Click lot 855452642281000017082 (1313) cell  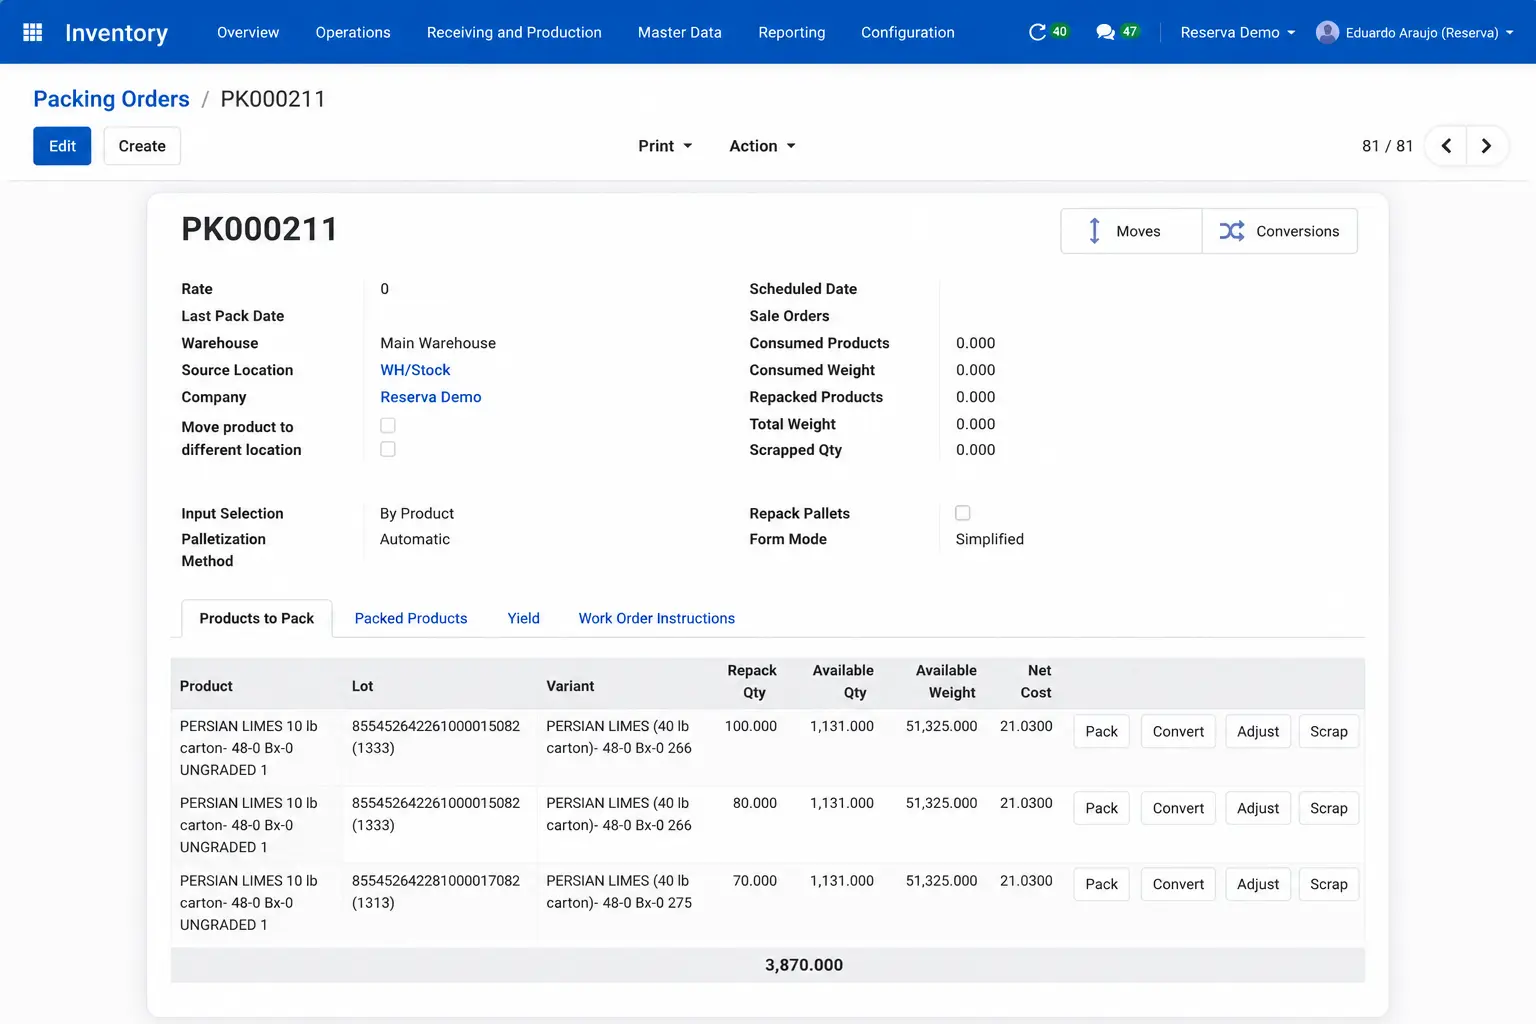tap(436, 891)
